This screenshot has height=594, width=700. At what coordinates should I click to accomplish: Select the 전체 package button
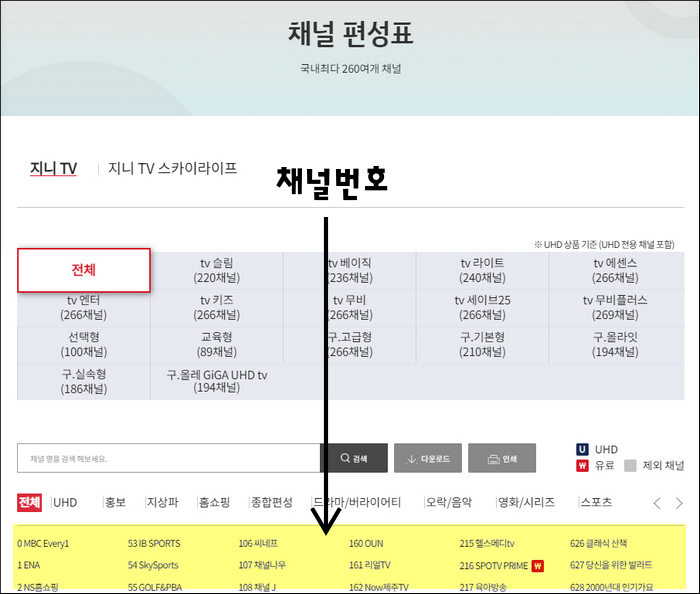[x=84, y=270]
